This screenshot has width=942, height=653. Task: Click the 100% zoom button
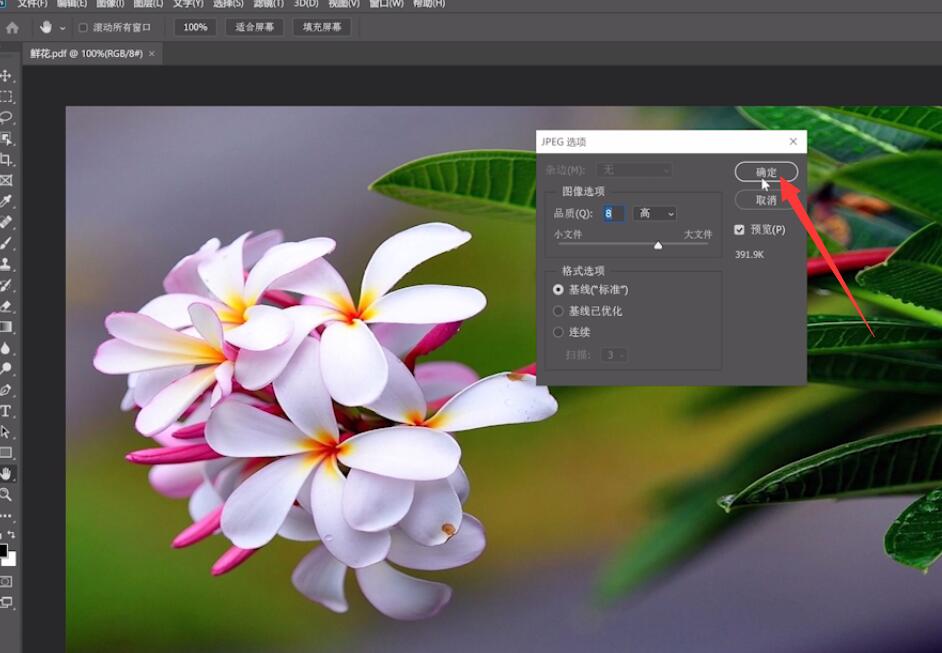pos(195,28)
